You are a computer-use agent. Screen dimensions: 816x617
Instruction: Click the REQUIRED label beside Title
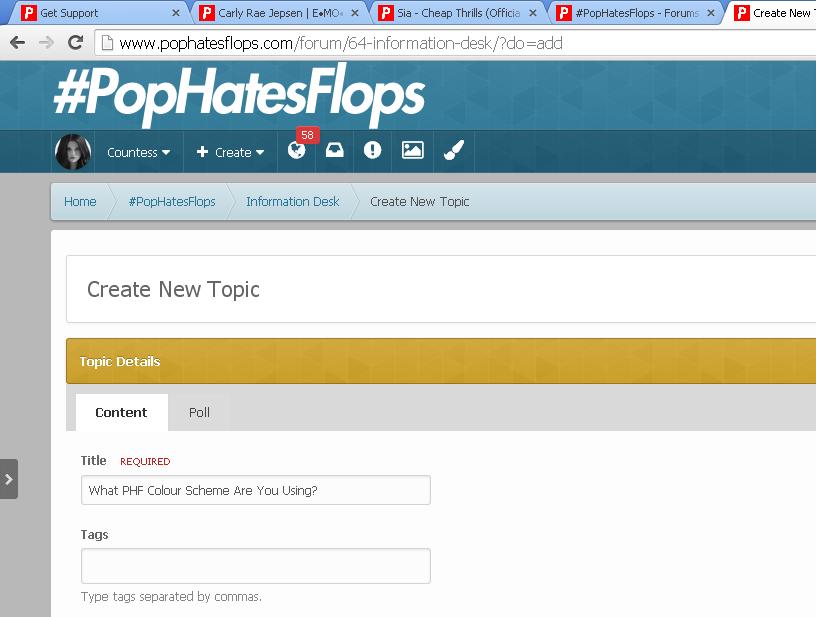145,461
